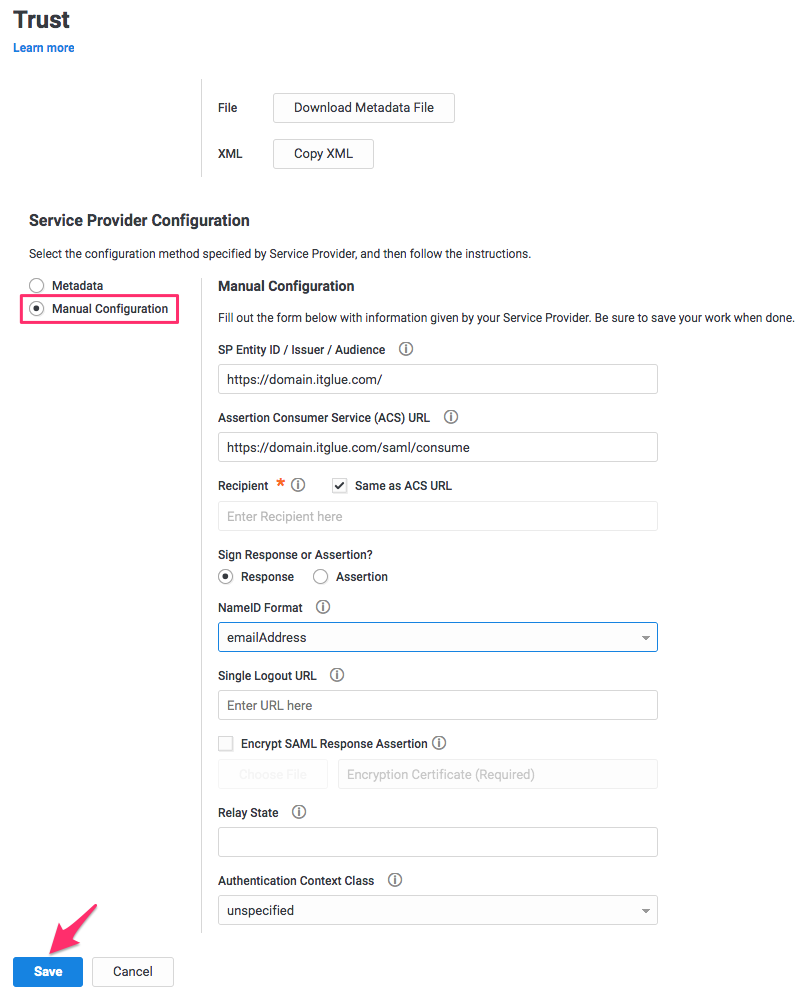
Task: Save the trust configuration
Action: coord(48,971)
